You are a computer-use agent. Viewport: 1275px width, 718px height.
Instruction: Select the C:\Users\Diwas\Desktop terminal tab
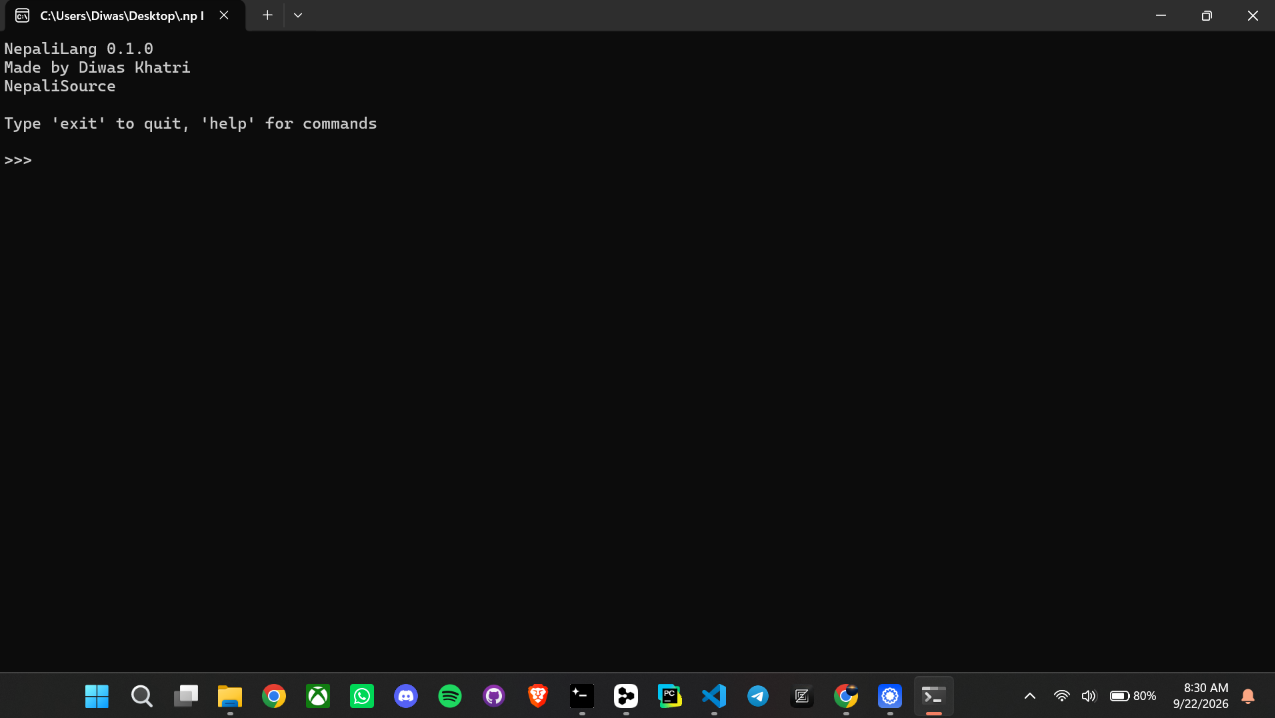click(x=124, y=16)
